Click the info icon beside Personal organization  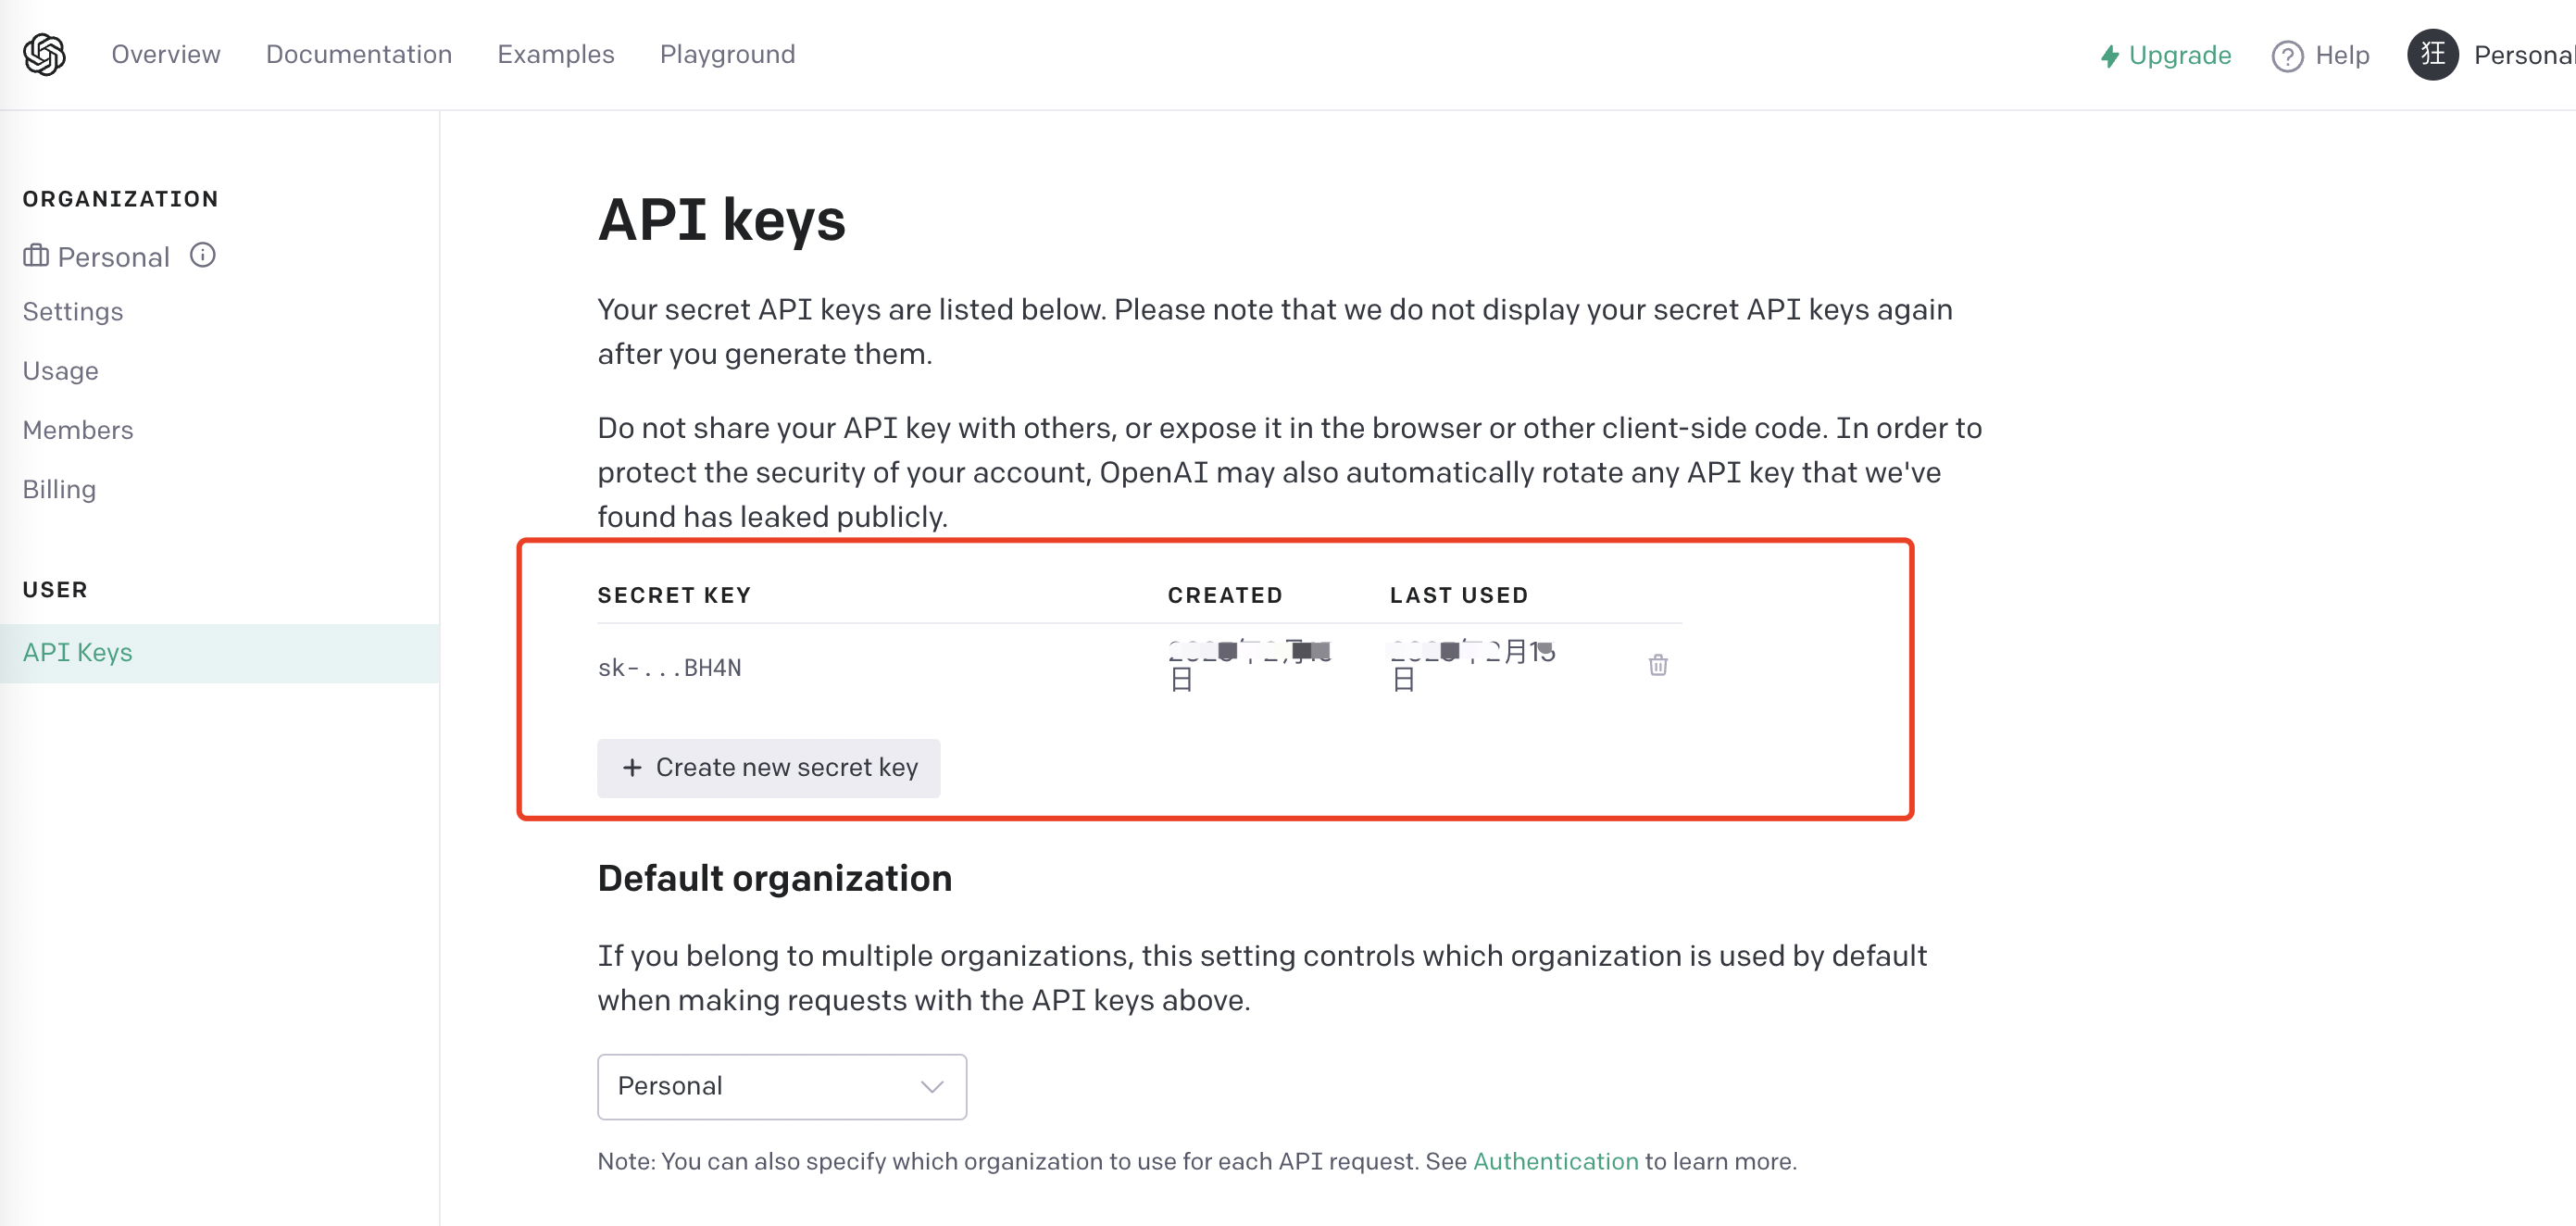click(x=203, y=255)
